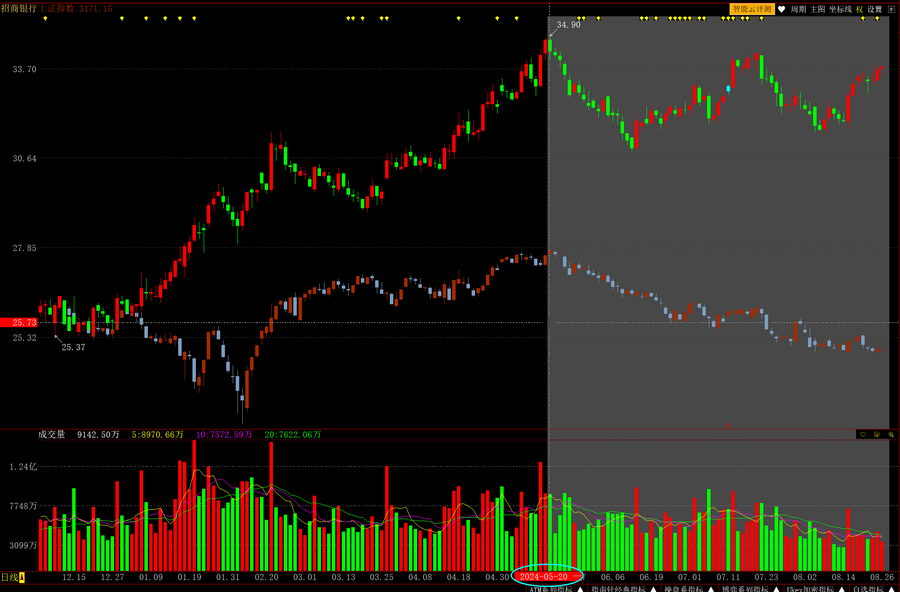The width and height of the screenshot is (900, 592).
Task: Toggle the 主图 main chart option
Action: (818, 9)
